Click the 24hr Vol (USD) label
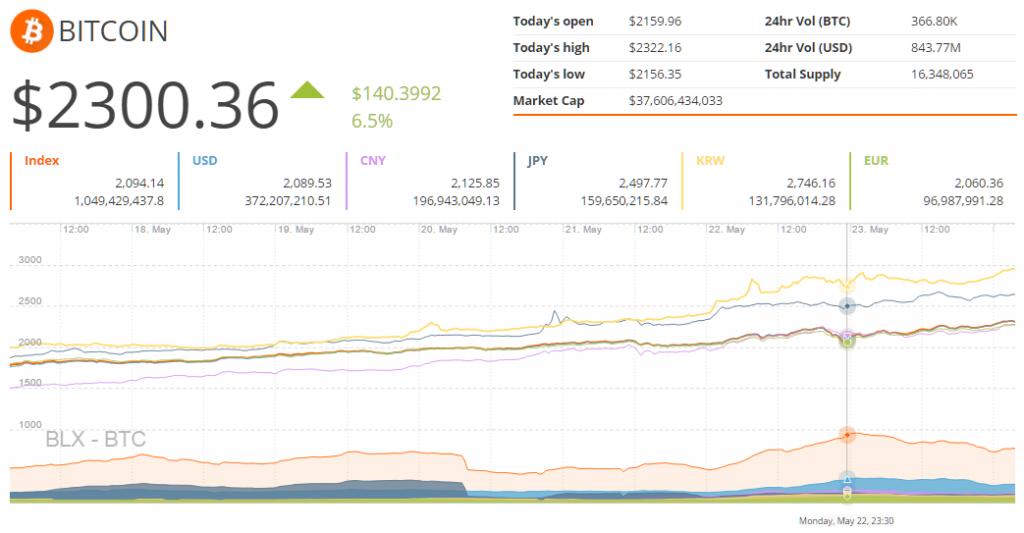This screenshot has height=533, width=1024. [x=808, y=48]
